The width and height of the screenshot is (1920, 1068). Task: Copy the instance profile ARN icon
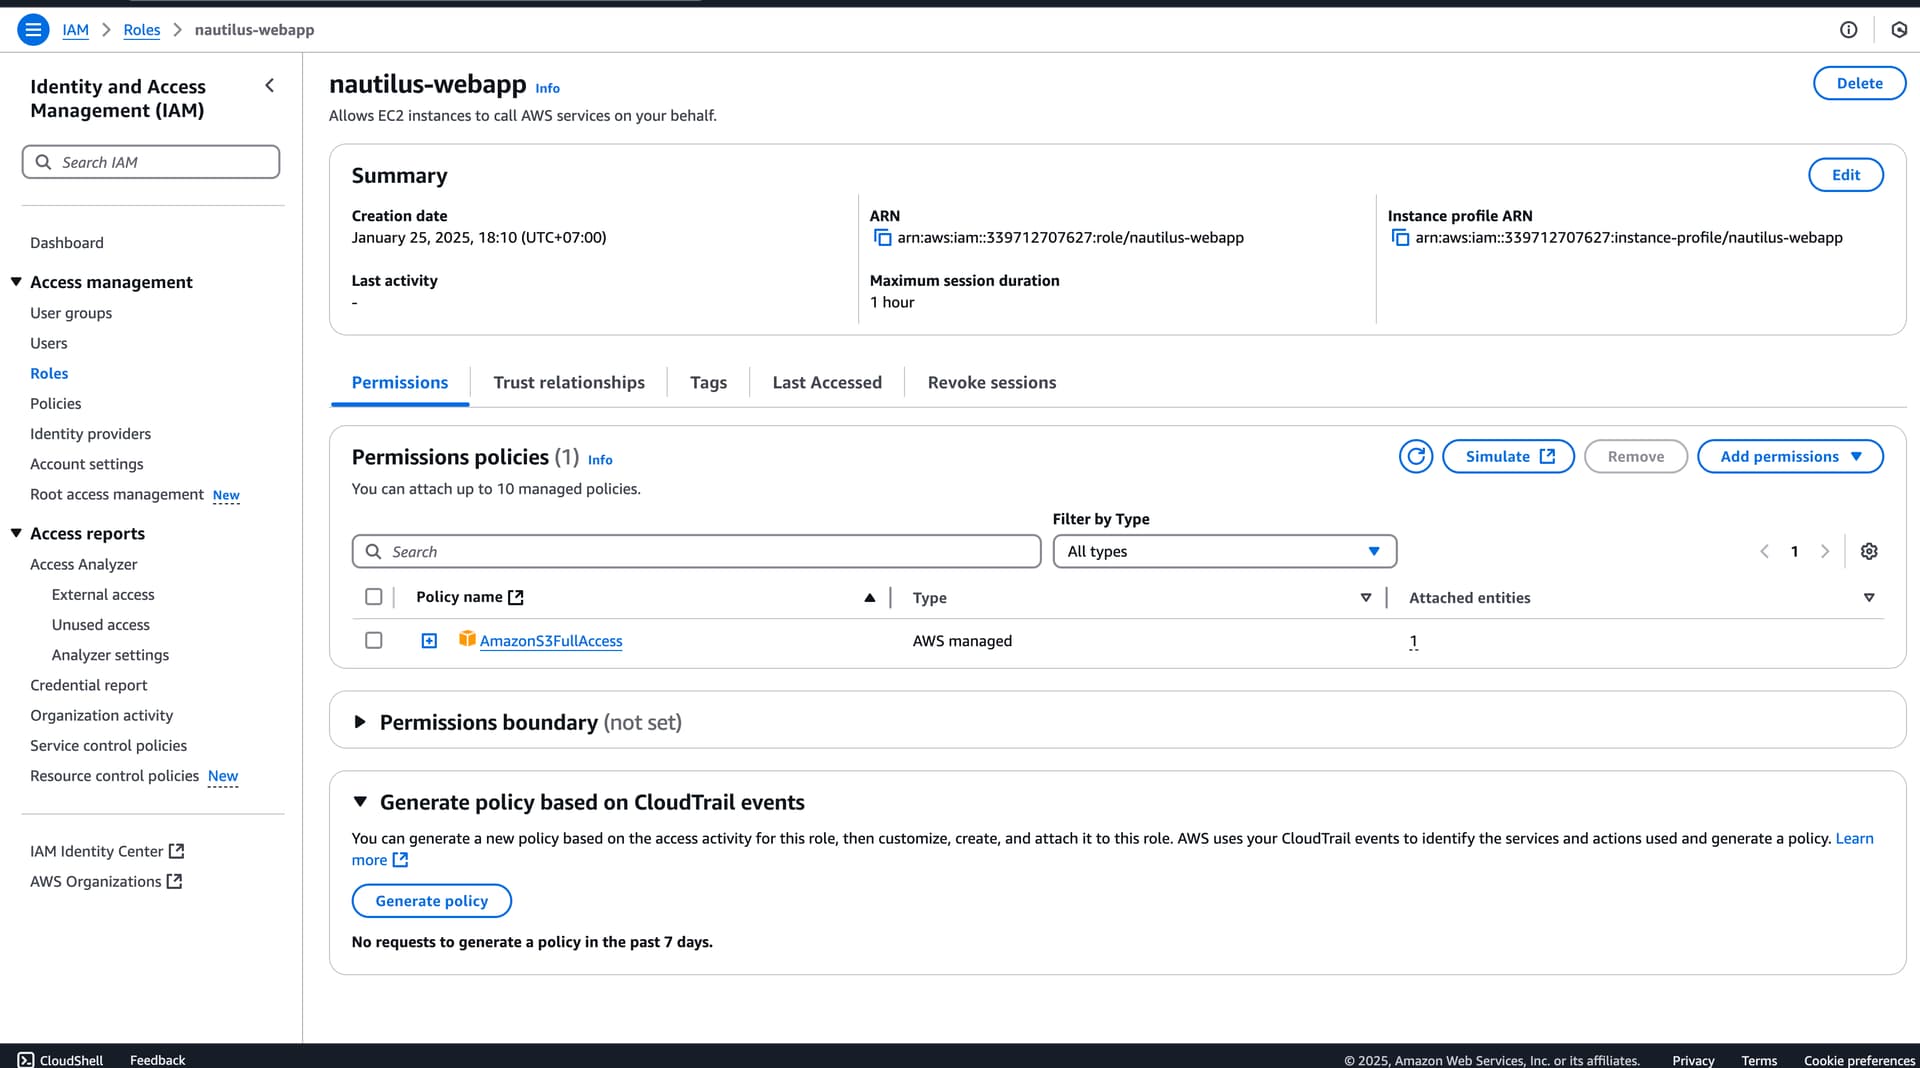pyautogui.click(x=1400, y=238)
